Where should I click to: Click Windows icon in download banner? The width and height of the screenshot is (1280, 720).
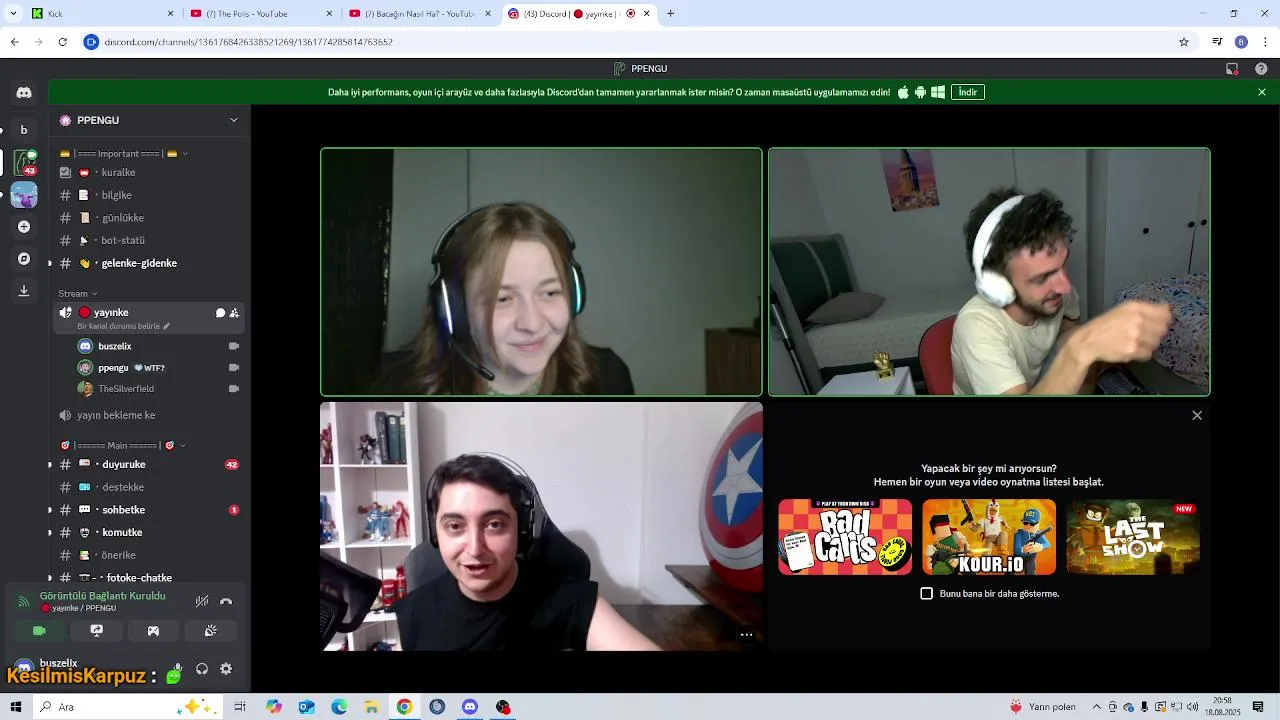click(x=938, y=92)
